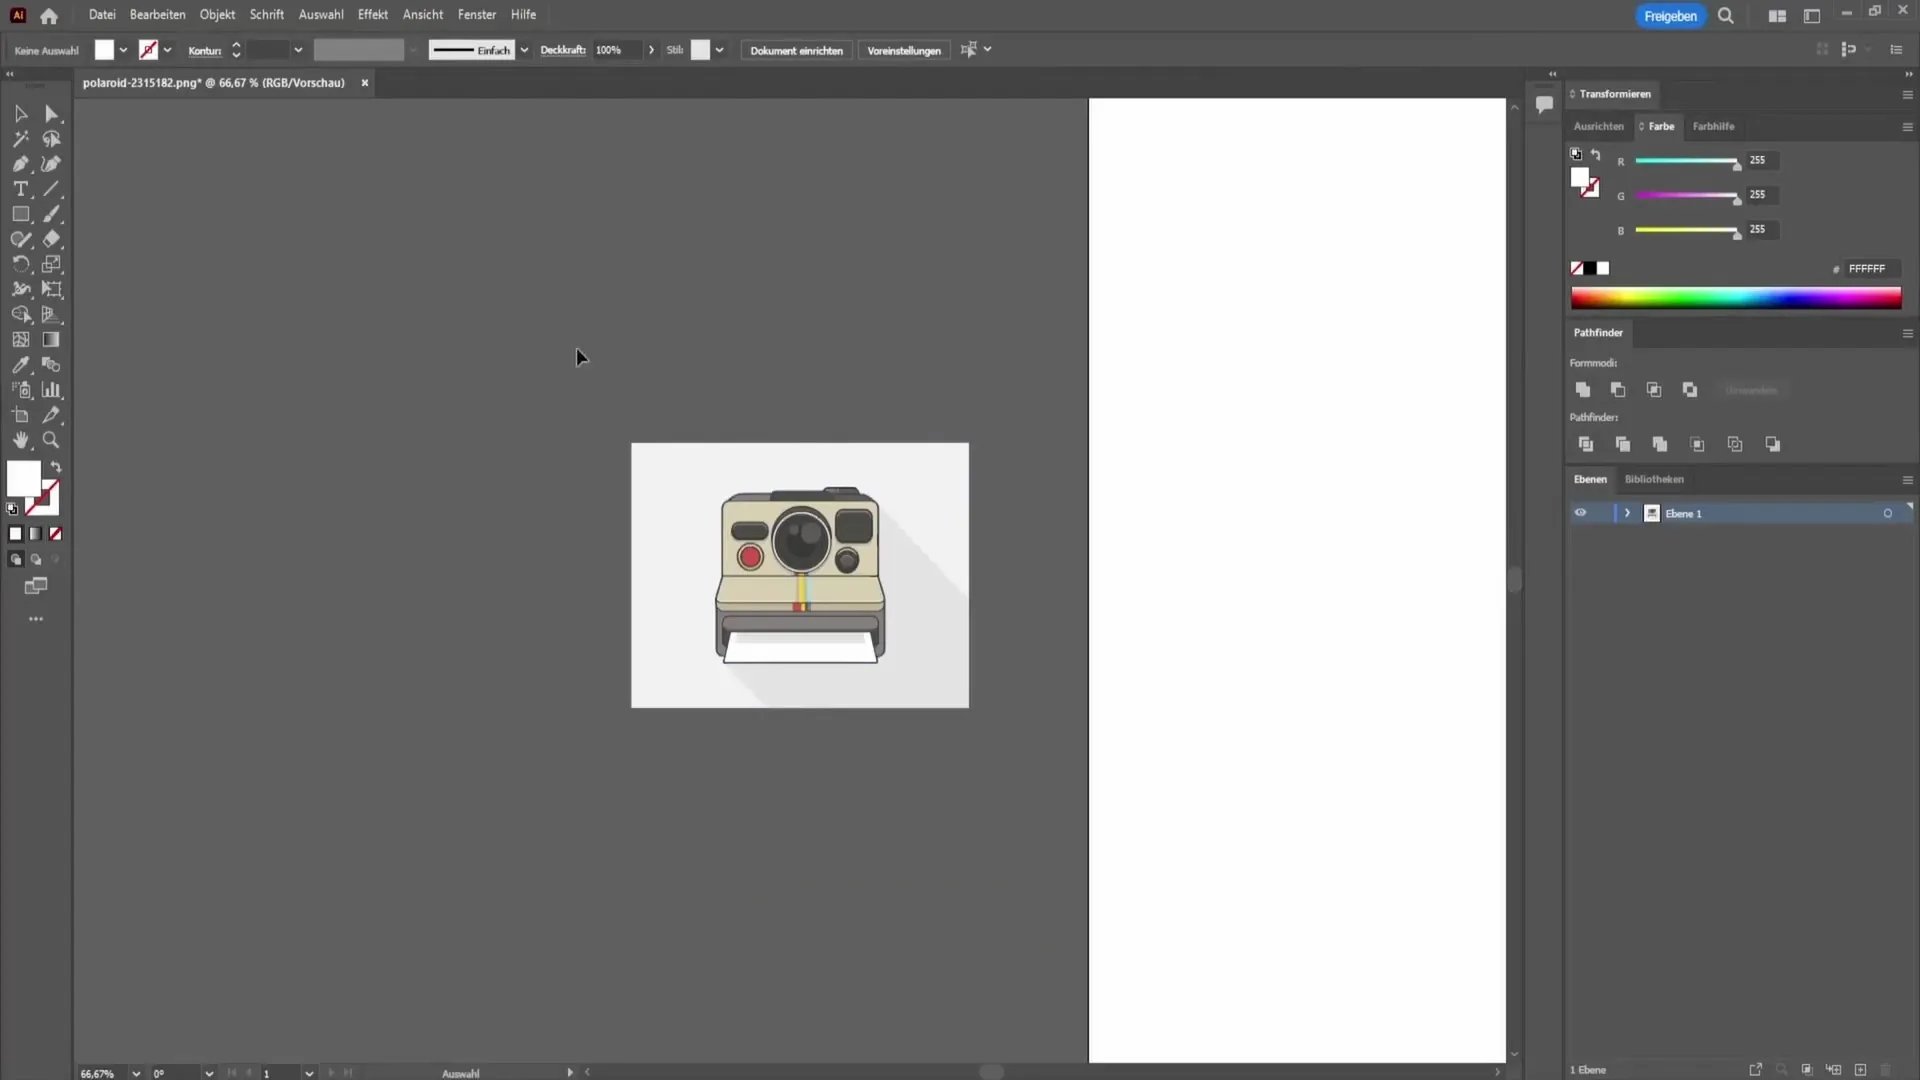Select the Column Graph tool

[x=52, y=390]
